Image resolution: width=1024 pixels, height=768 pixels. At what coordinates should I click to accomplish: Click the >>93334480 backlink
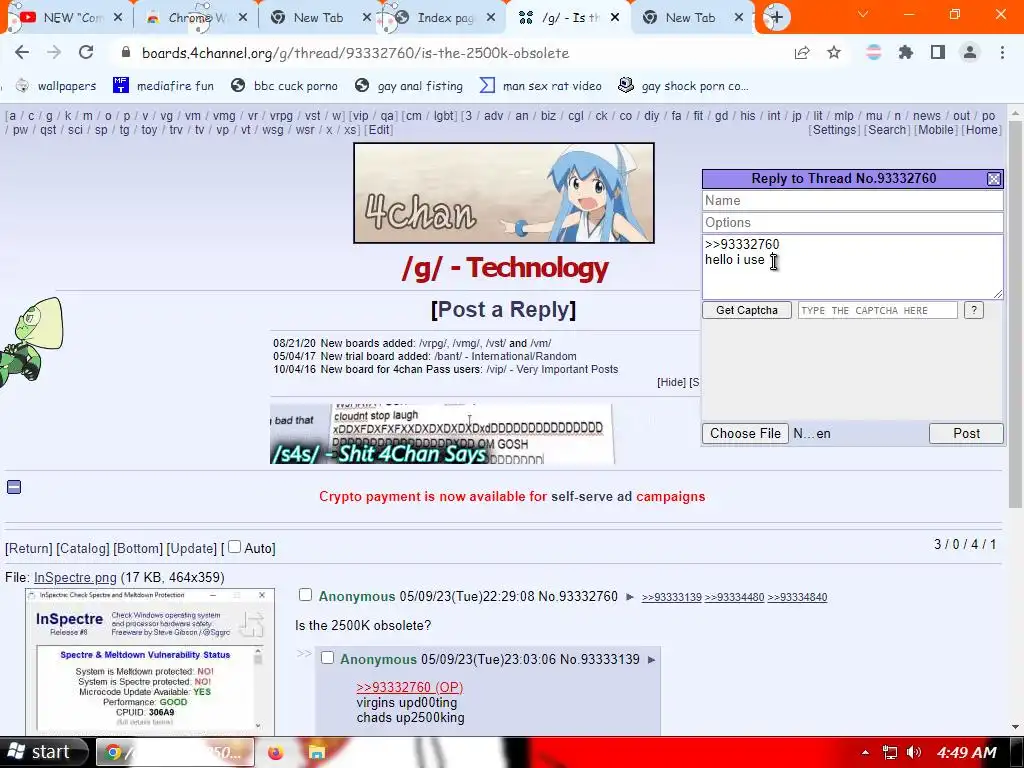point(734,598)
